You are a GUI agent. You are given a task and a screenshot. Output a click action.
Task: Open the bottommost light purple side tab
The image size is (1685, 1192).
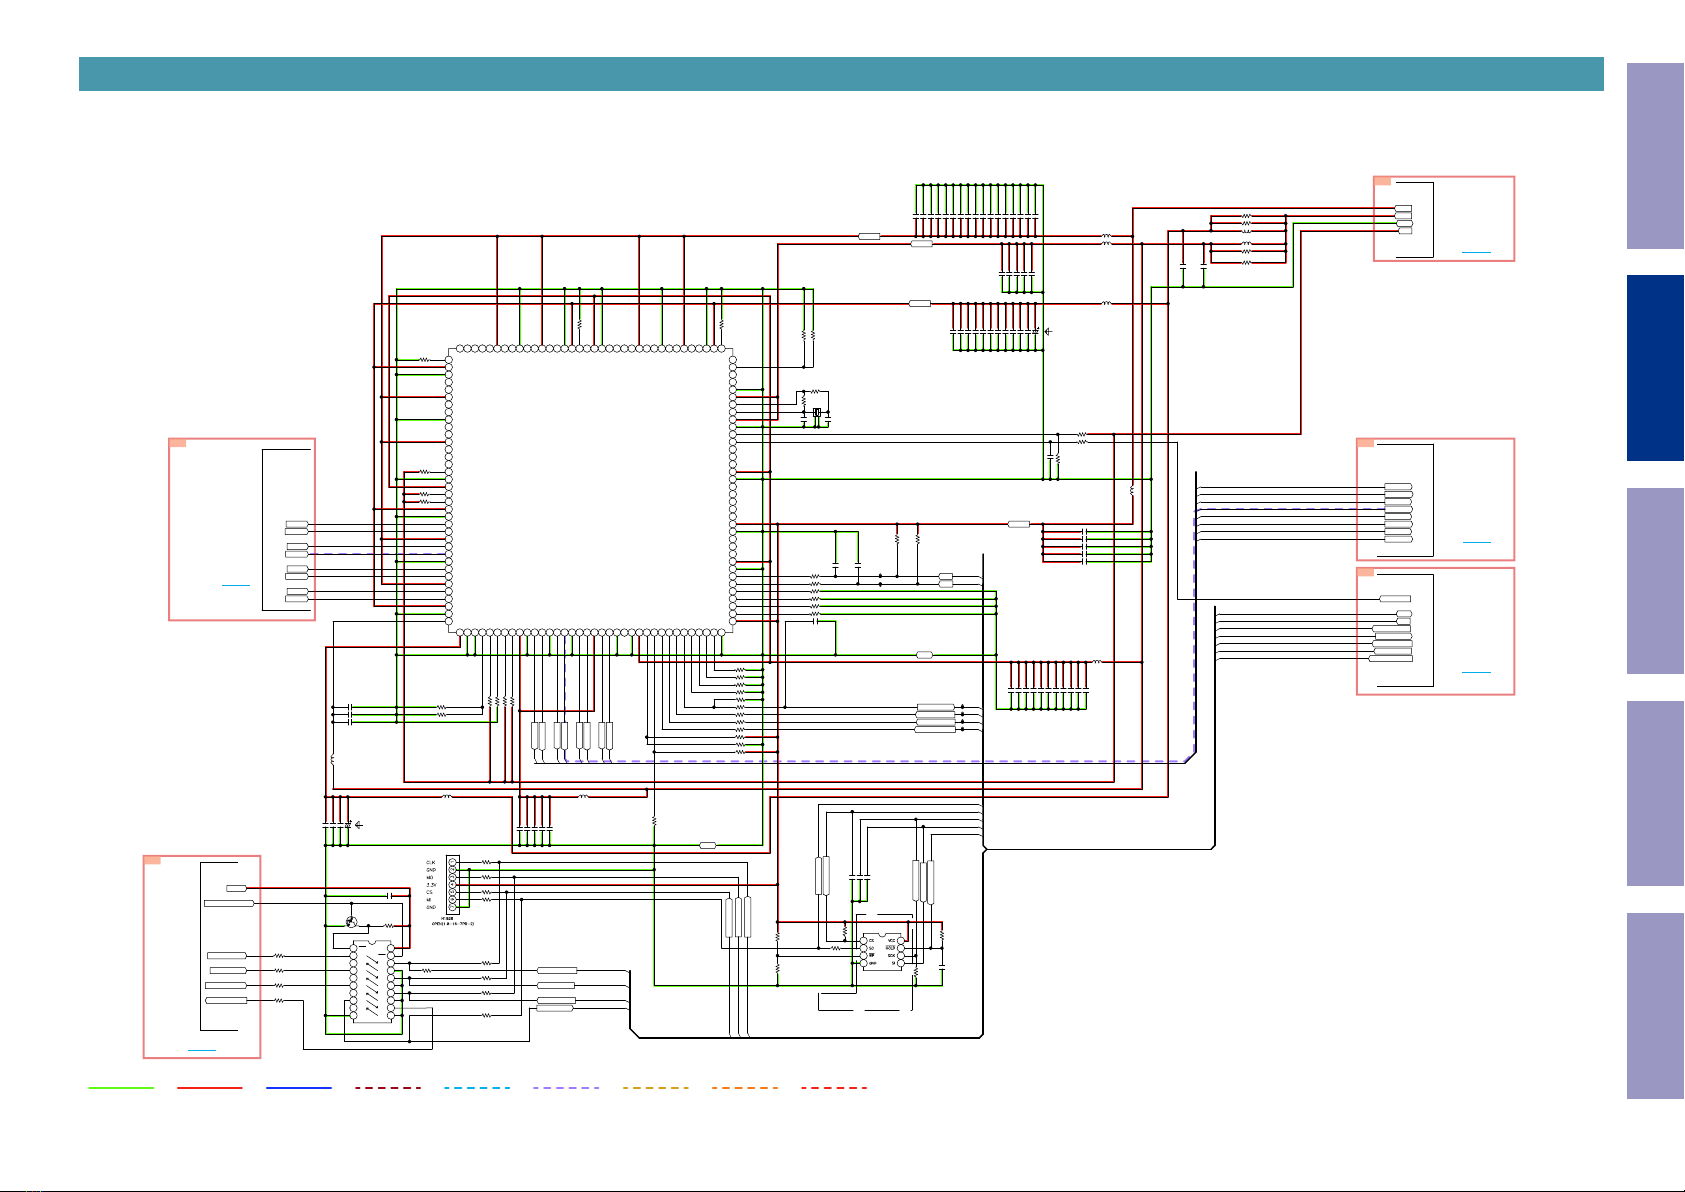(x=1655, y=1006)
